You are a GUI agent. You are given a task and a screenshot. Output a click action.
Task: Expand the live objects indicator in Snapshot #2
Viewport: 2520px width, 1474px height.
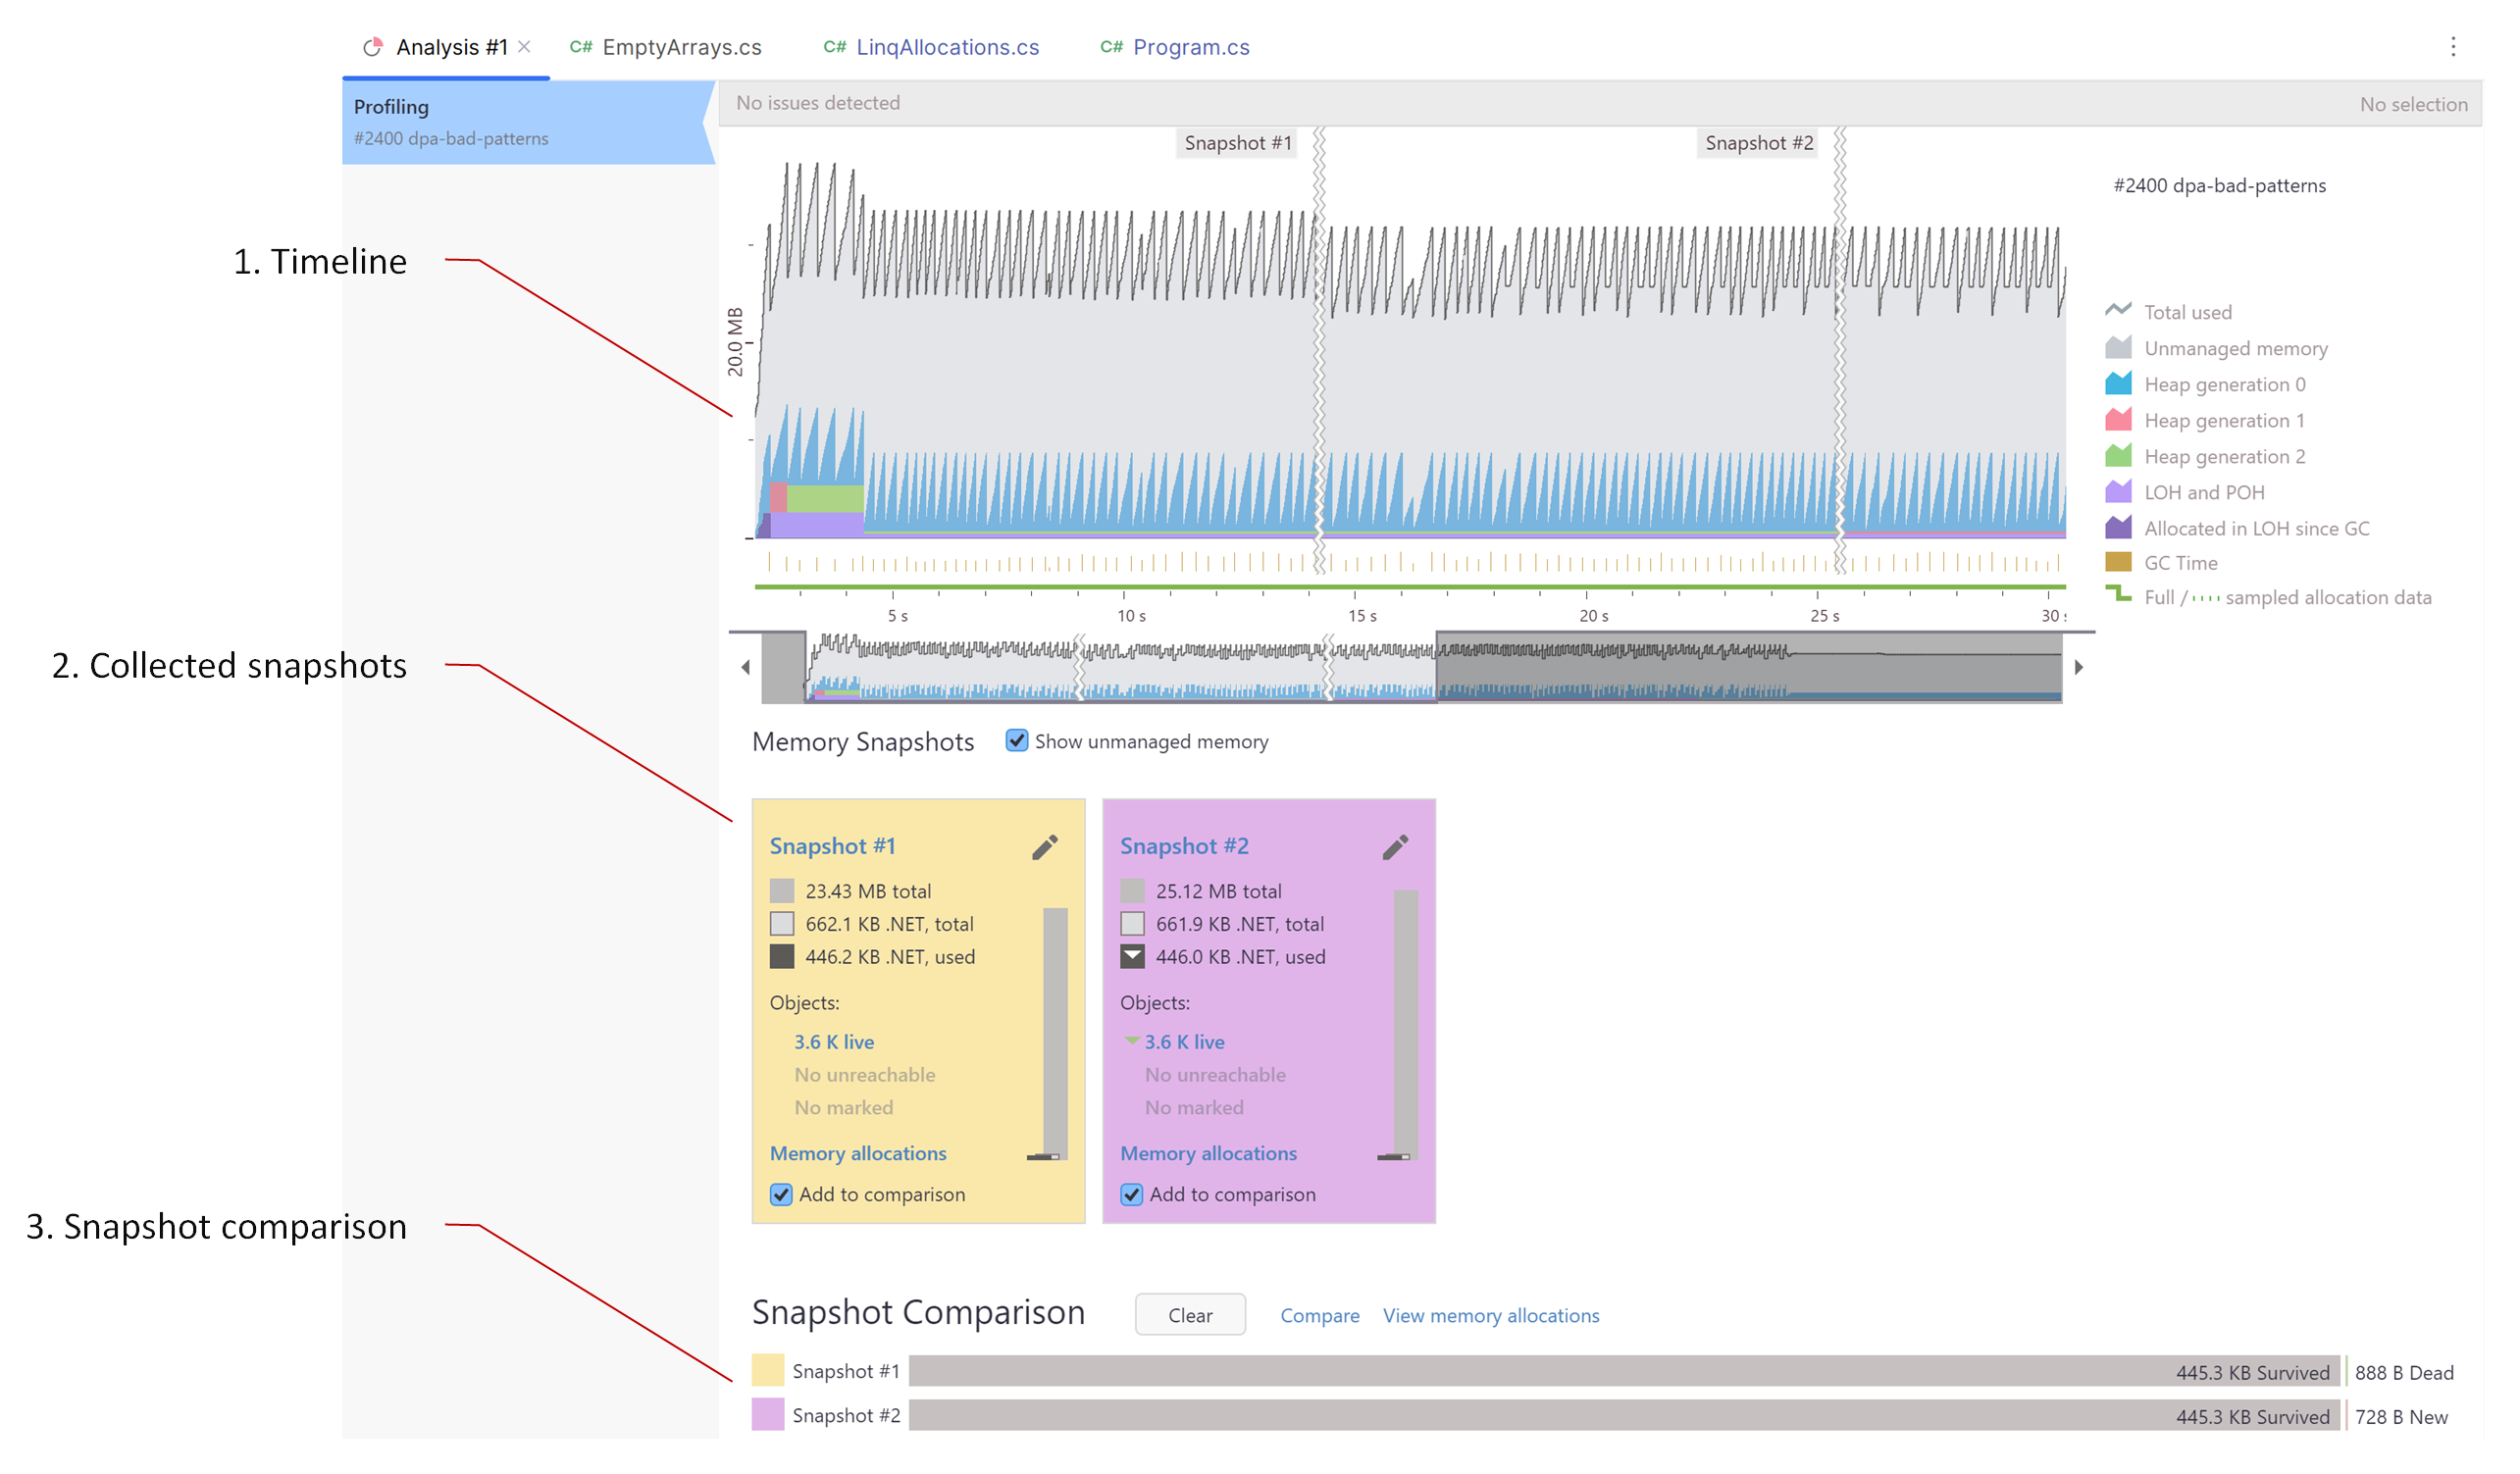pyautogui.click(x=1132, y=1041)
